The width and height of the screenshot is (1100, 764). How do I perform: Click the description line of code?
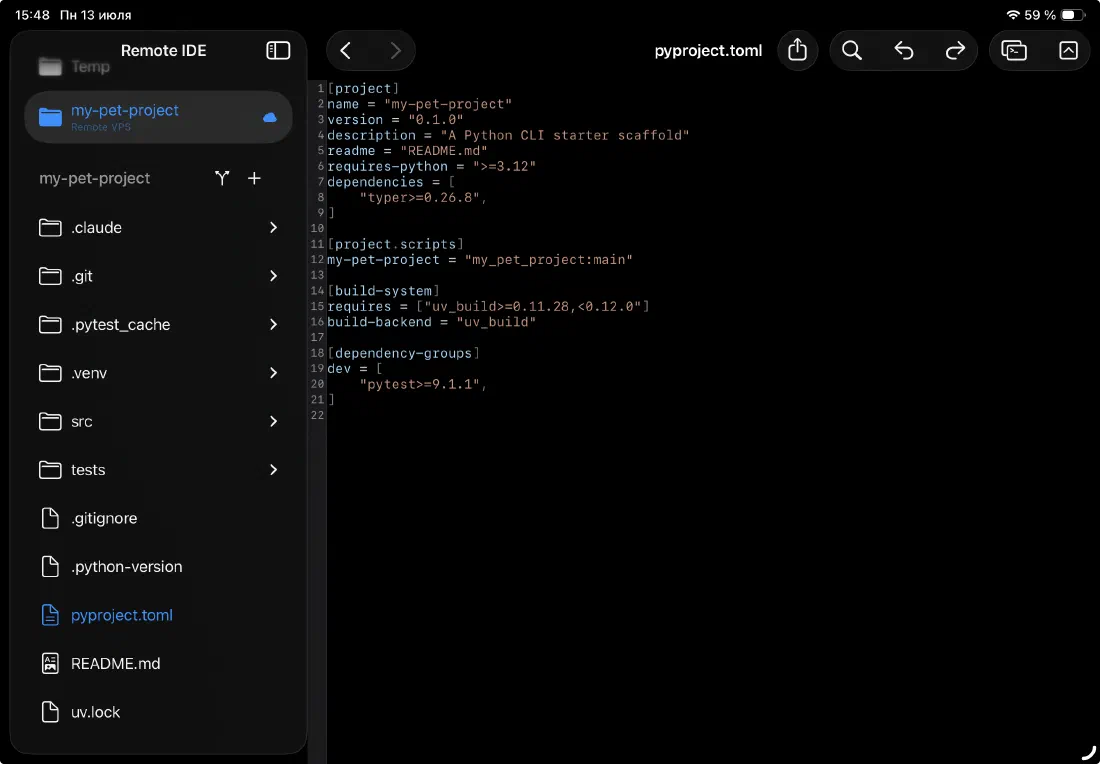(508, 135)
